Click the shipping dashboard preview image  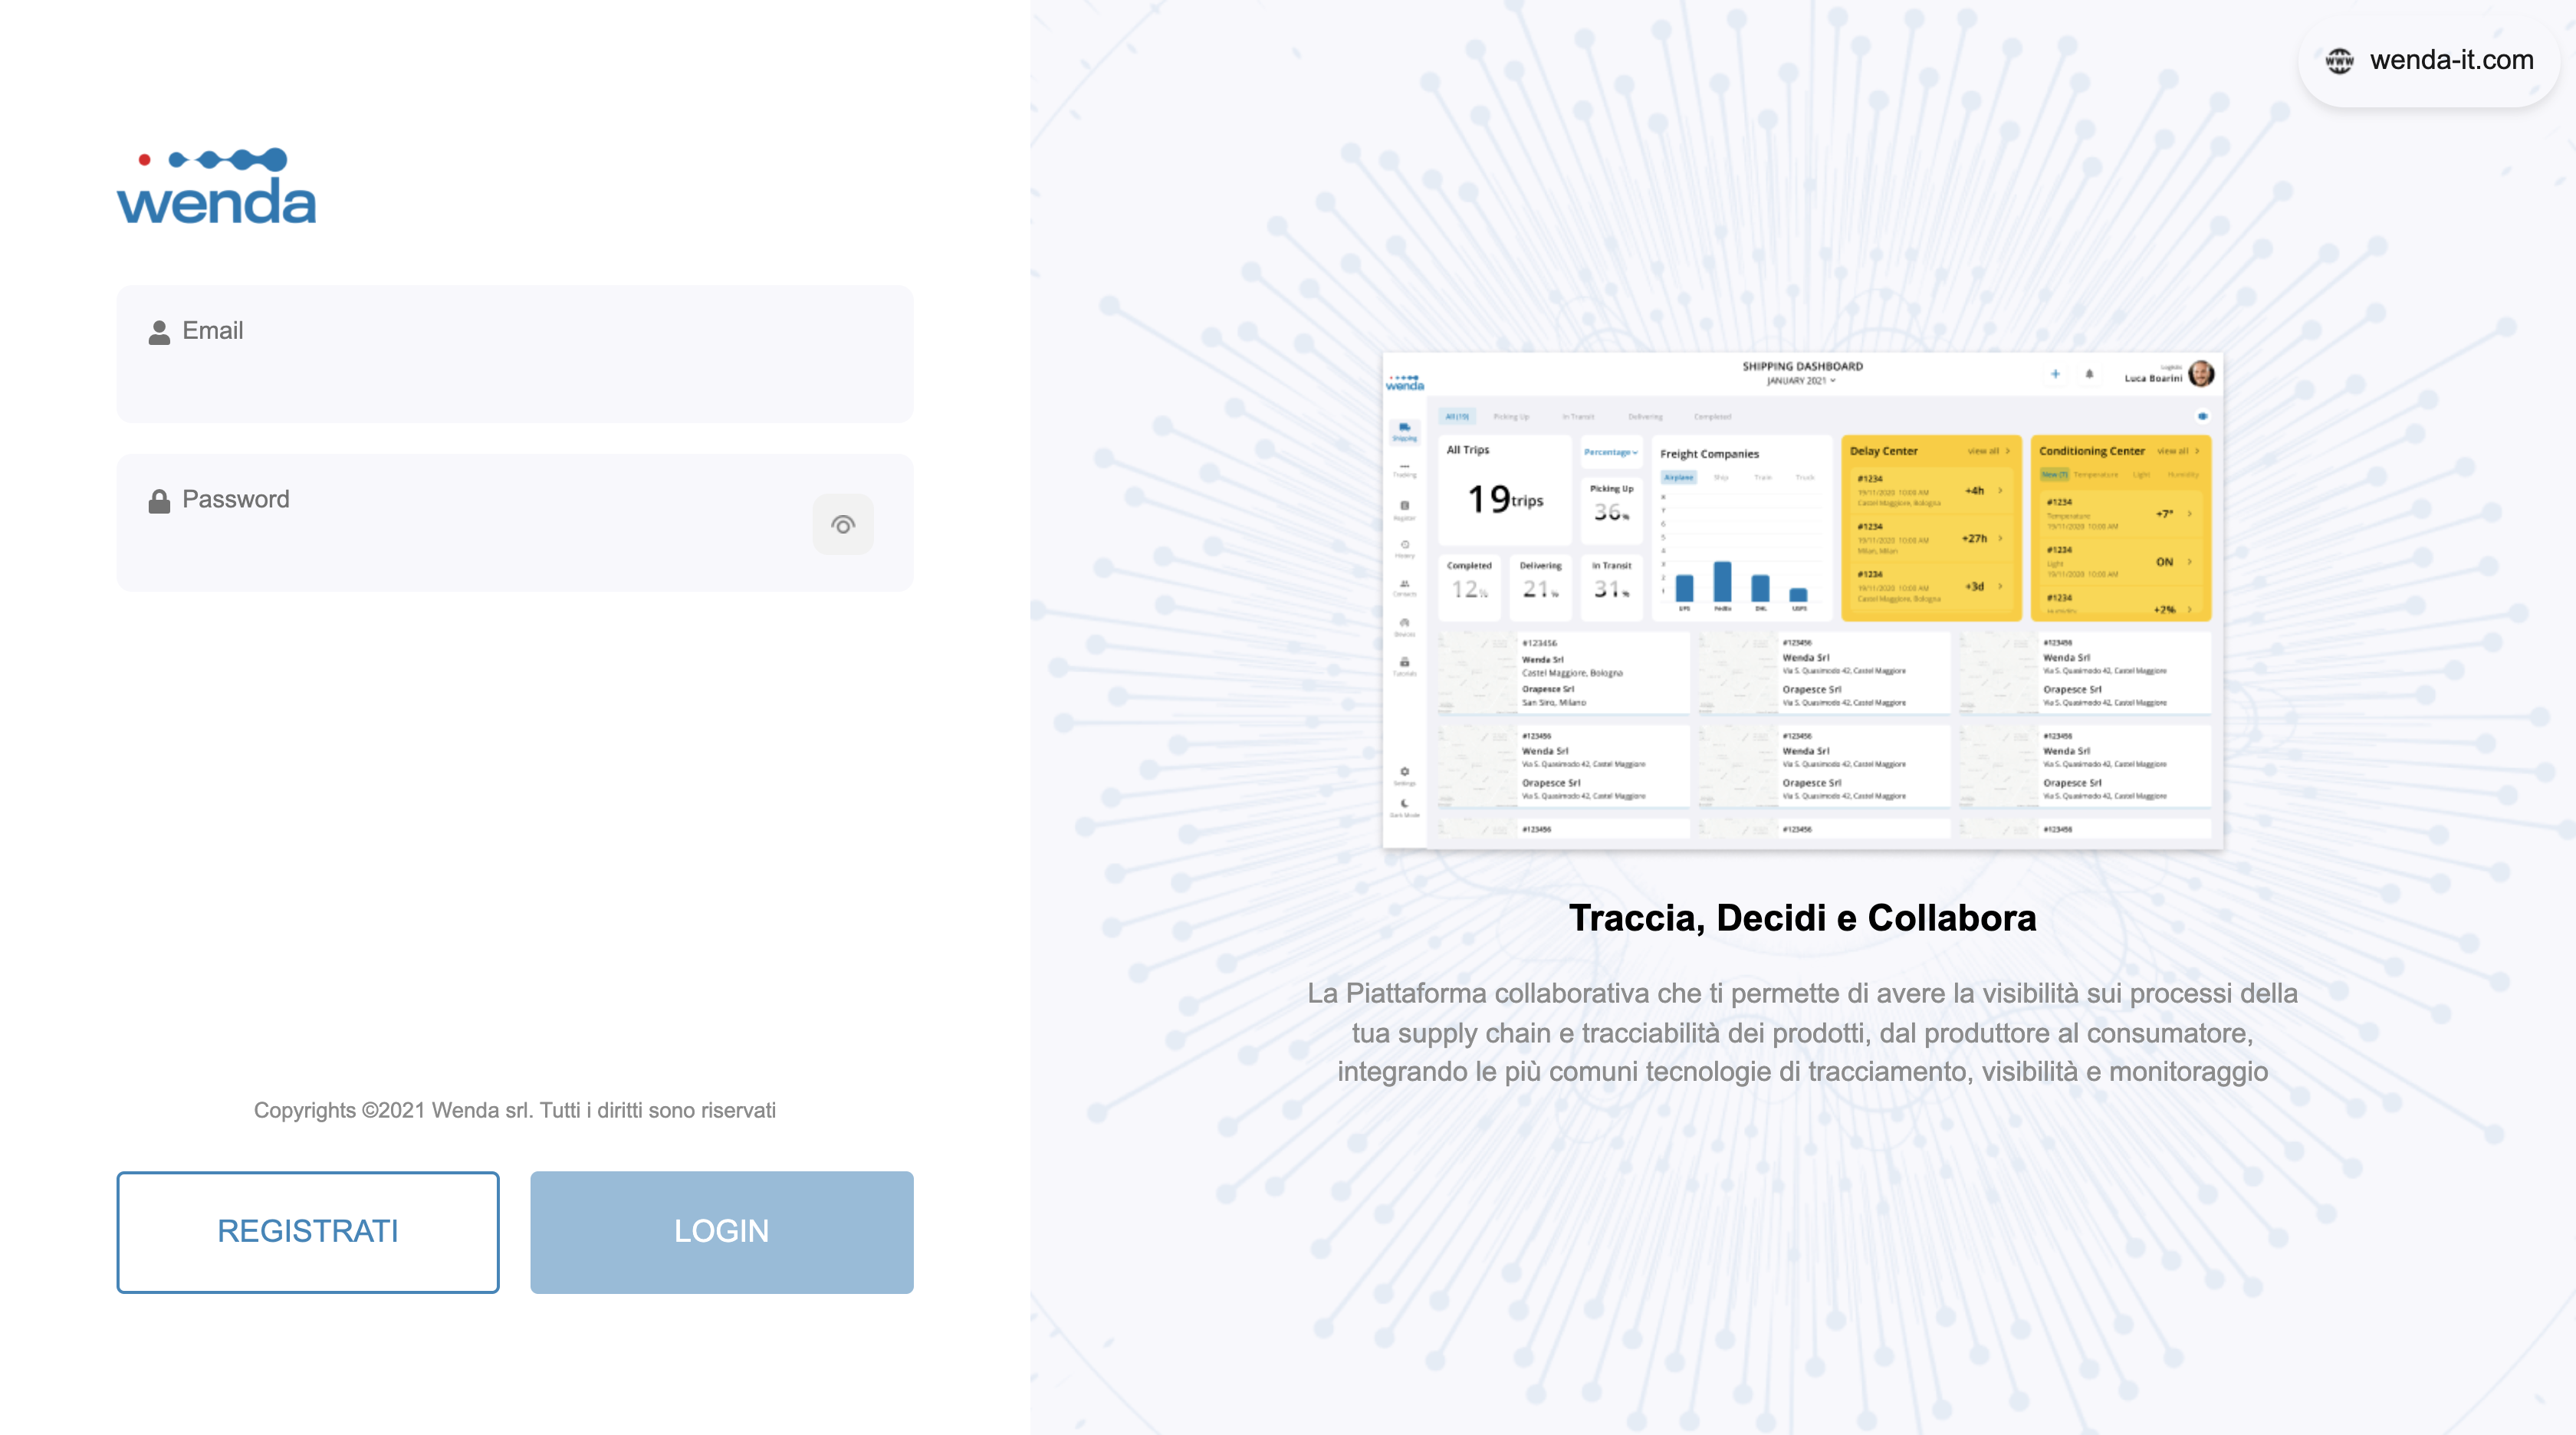point(1802,600)
